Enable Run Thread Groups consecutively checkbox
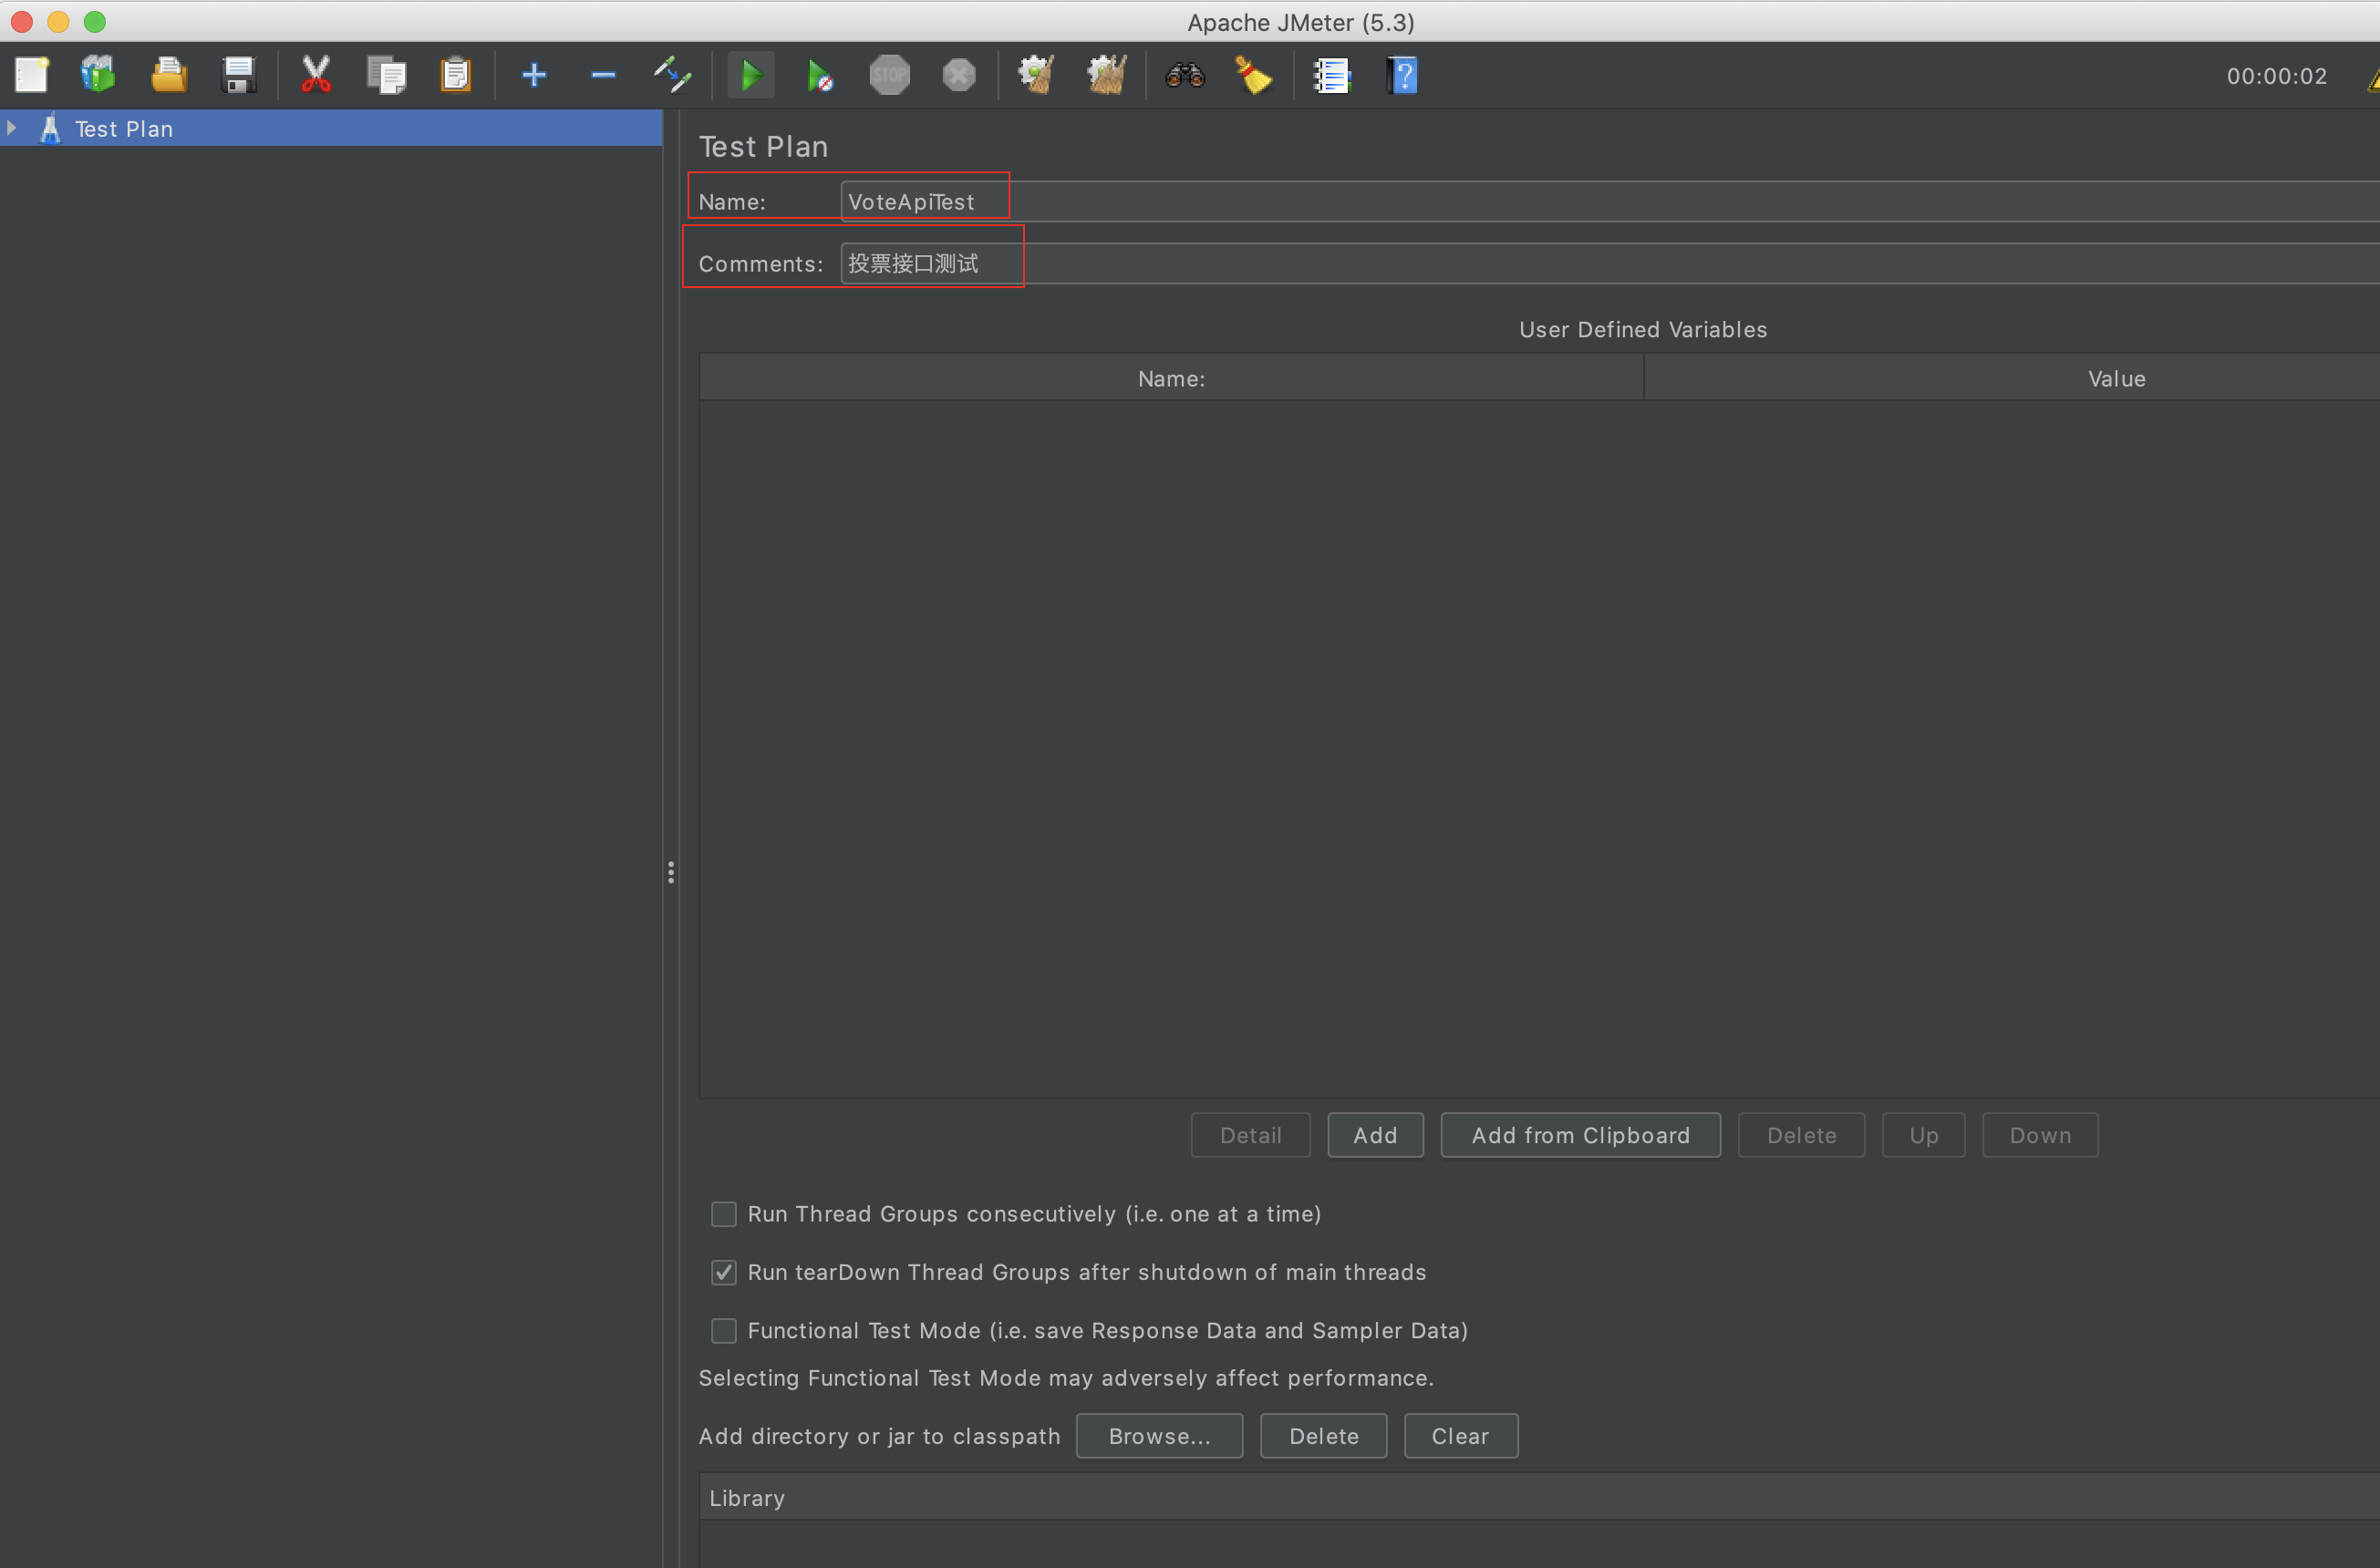The image size is (2380, 1568). pyautogui.click(x=723, y=1214)
